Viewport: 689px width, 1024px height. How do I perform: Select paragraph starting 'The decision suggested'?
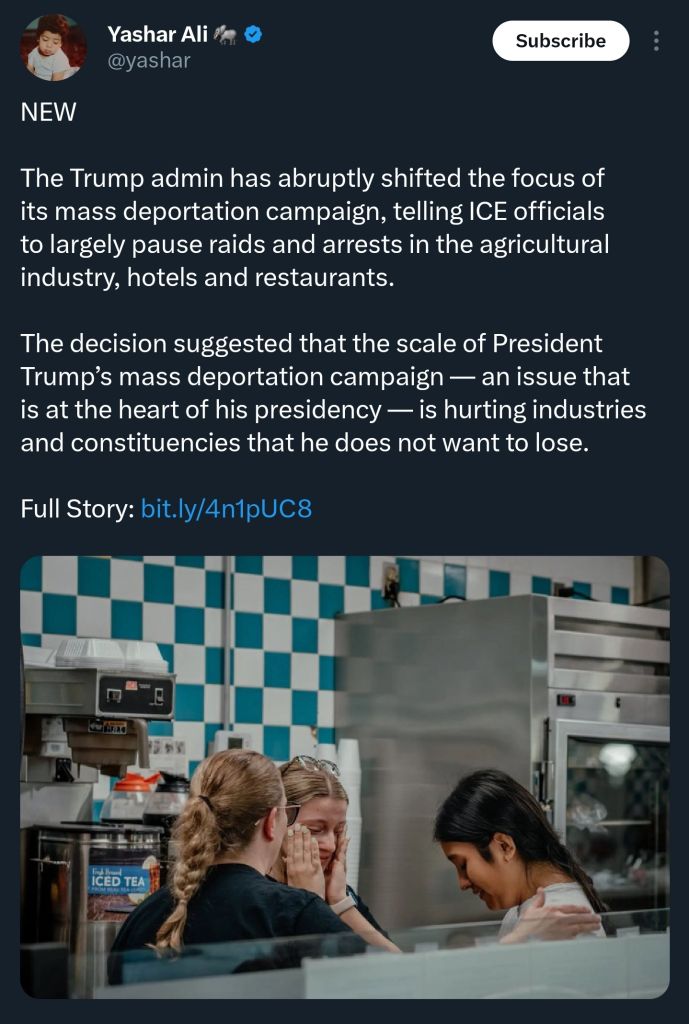tap(333, 393)
